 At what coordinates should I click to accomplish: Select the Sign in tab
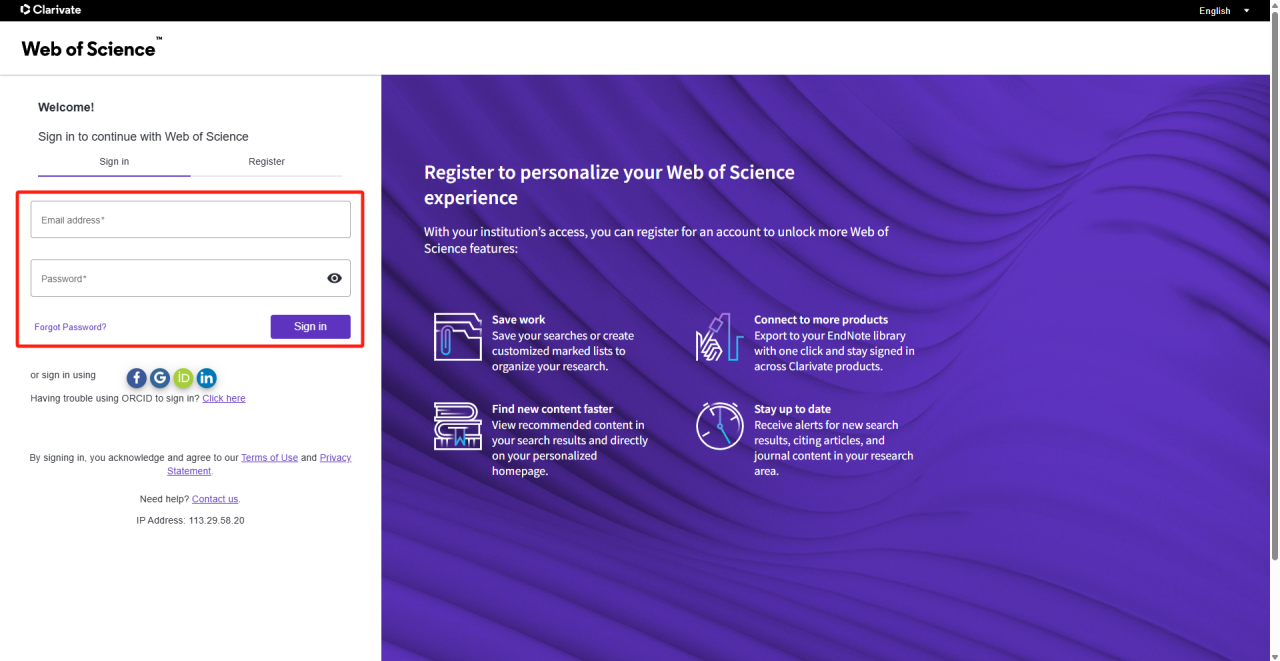point(114,161)
